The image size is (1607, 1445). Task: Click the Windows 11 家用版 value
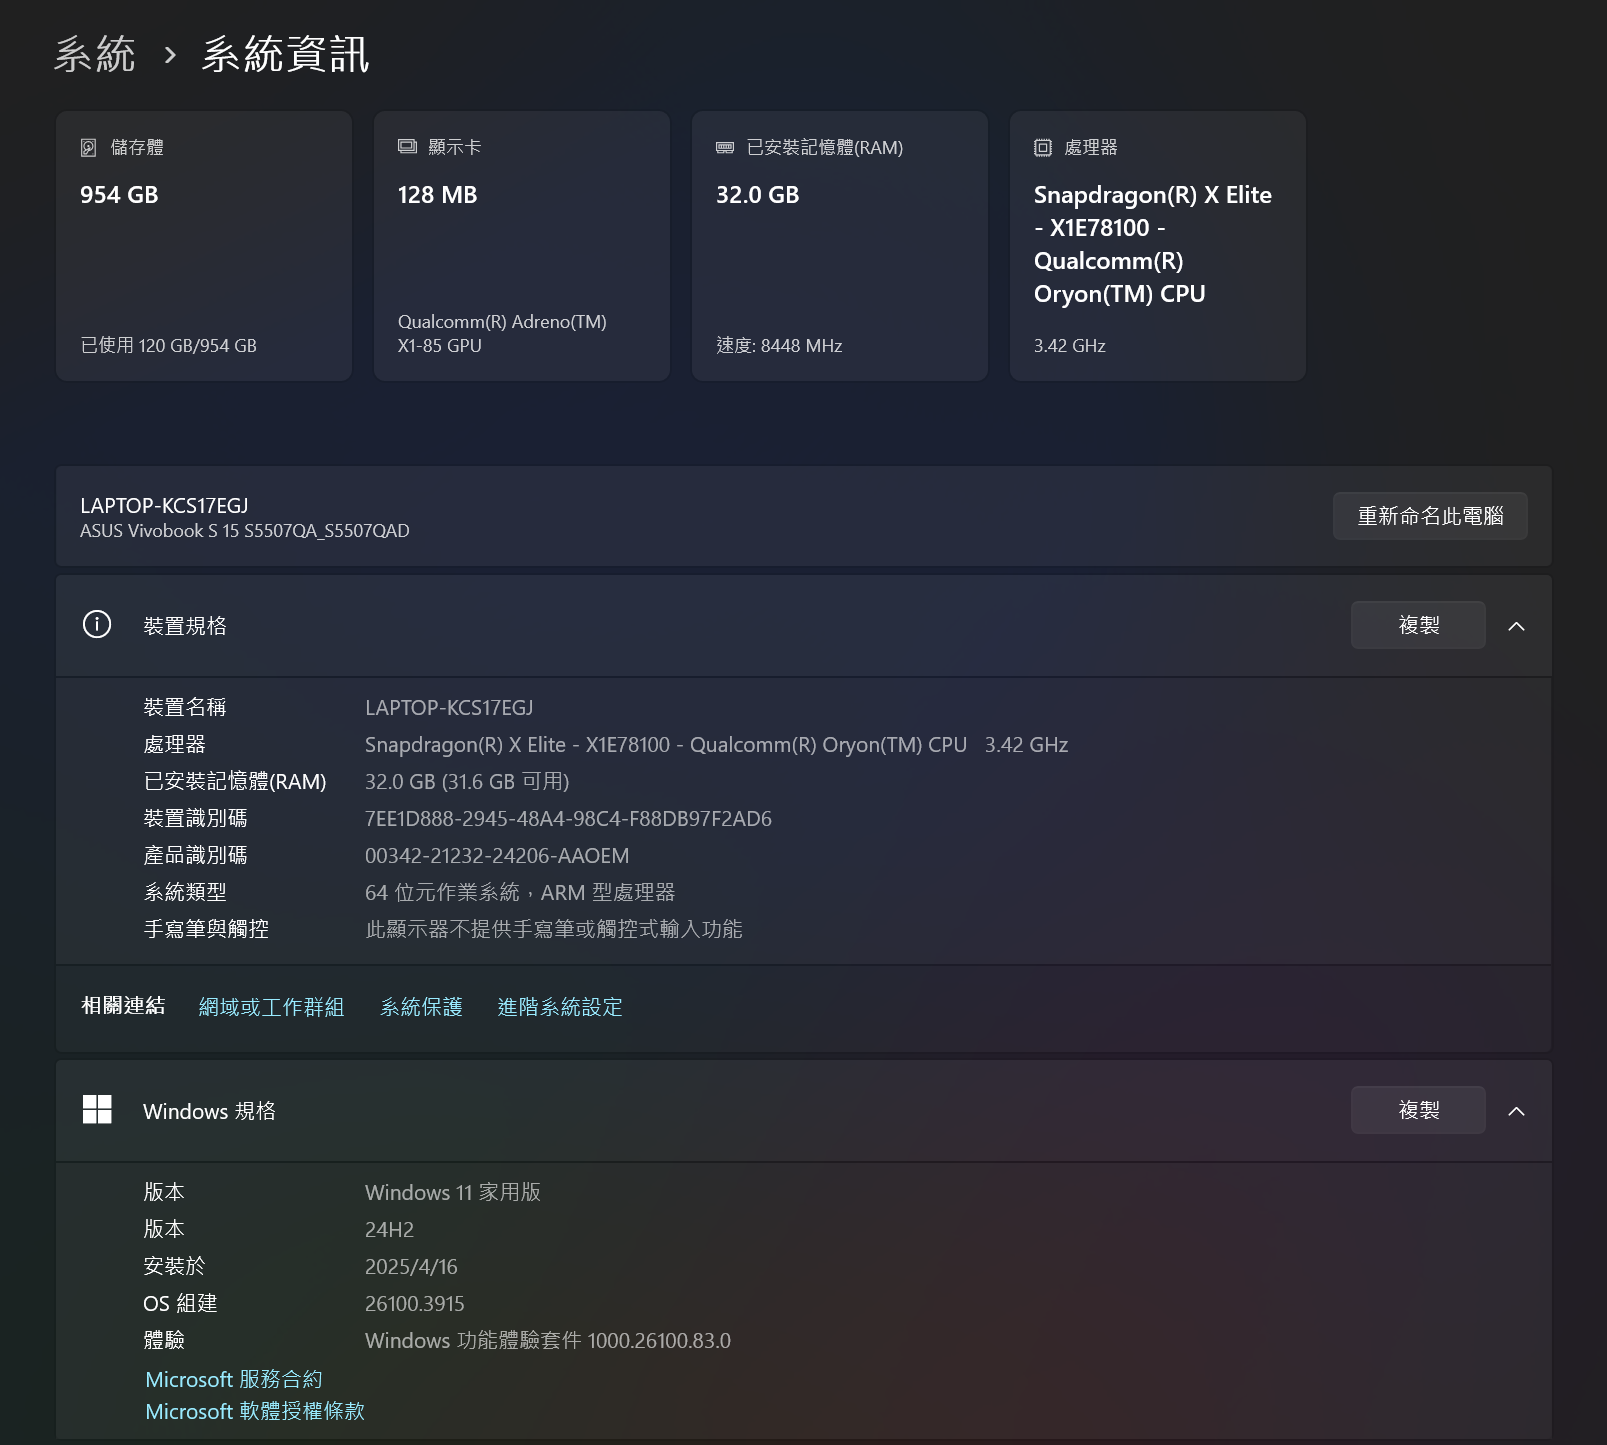[453, 1193]
